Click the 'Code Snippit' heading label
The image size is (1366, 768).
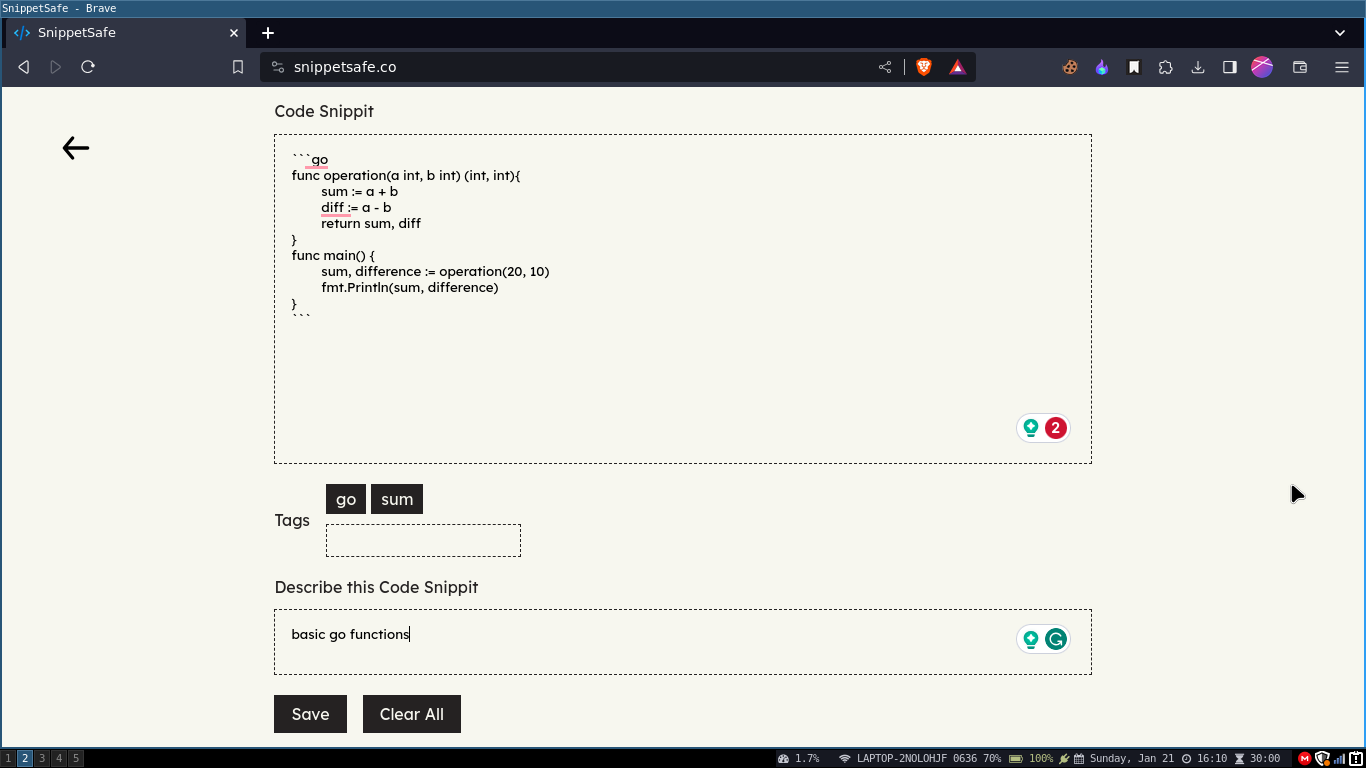[x=324, y=111]
